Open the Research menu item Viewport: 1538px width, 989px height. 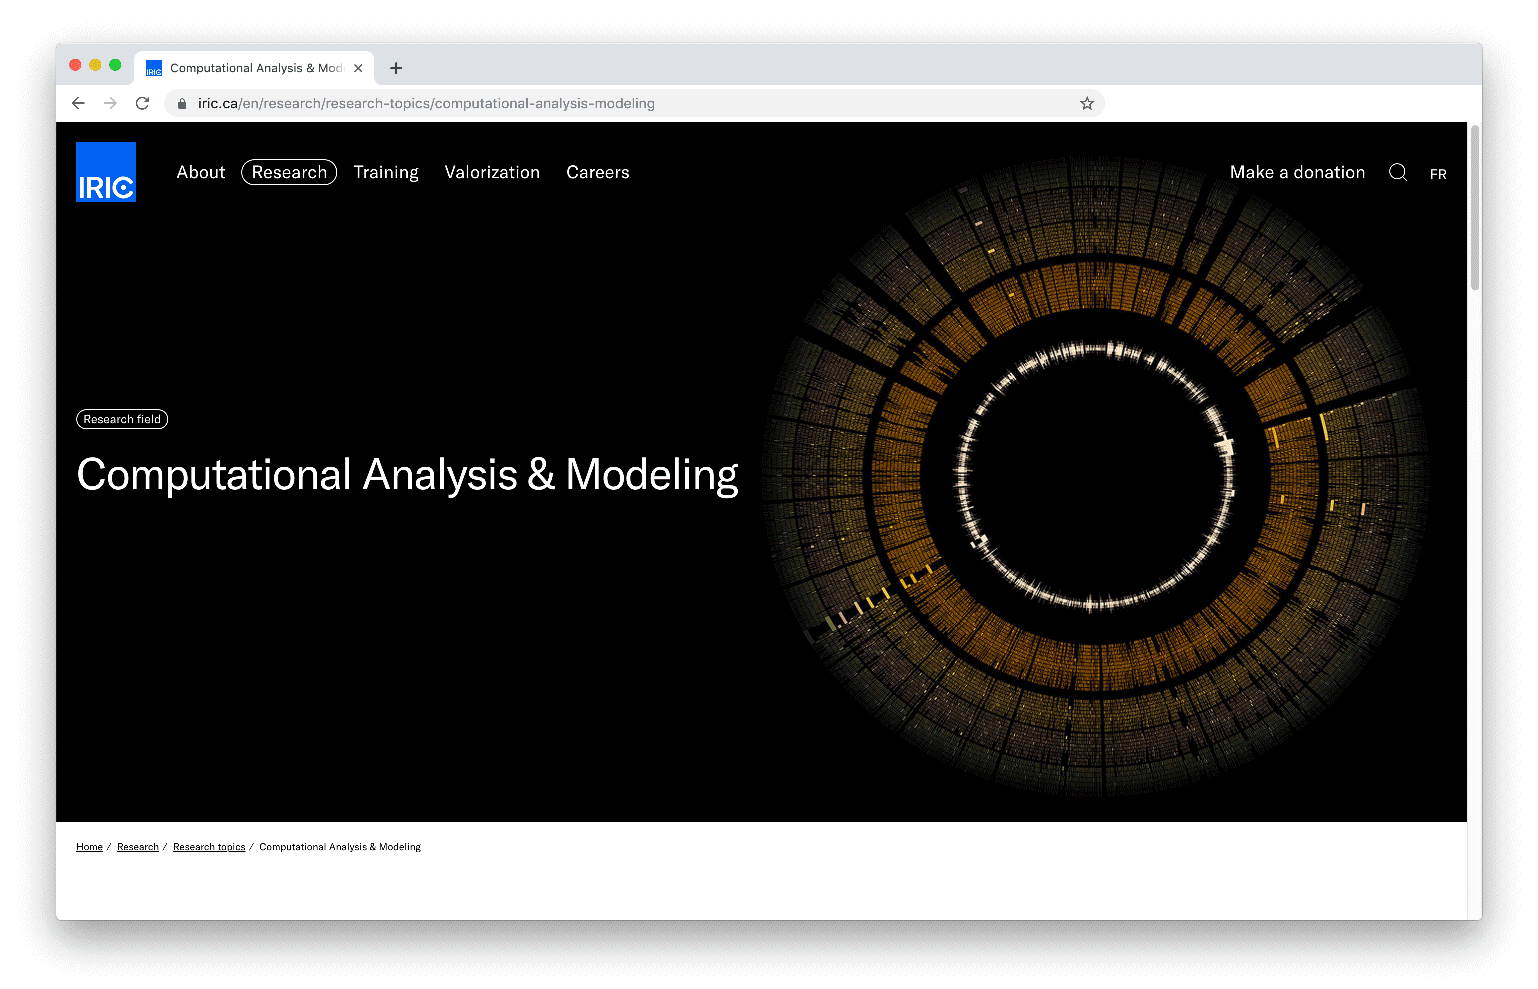pyautogui.click(x=289, y=172)
